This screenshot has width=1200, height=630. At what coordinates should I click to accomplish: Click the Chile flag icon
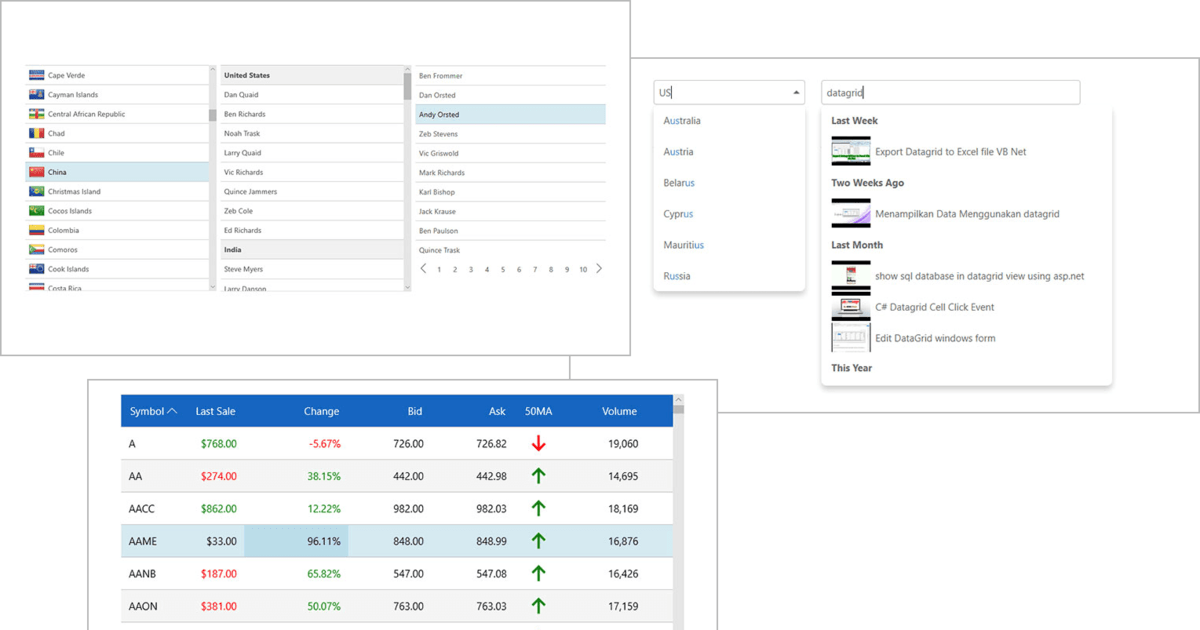tap(37, 152)
